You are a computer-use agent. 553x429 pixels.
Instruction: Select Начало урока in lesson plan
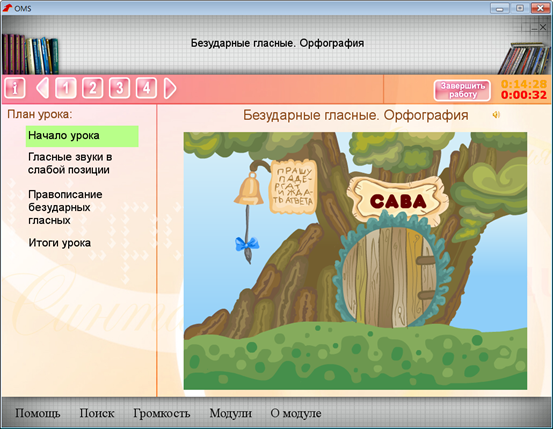coord(82,136)
